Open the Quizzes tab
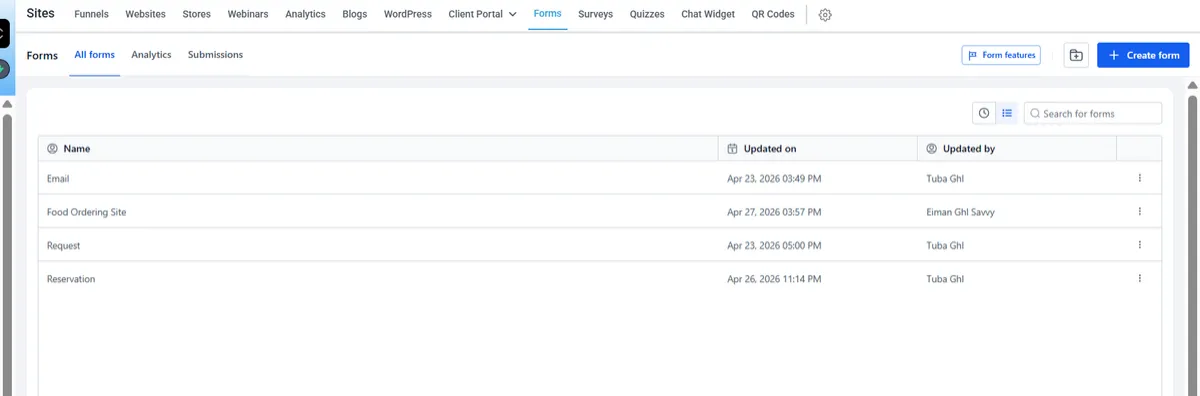This screenshot has width=1200, height=396. pyautogui.click(x=647, y=15)
